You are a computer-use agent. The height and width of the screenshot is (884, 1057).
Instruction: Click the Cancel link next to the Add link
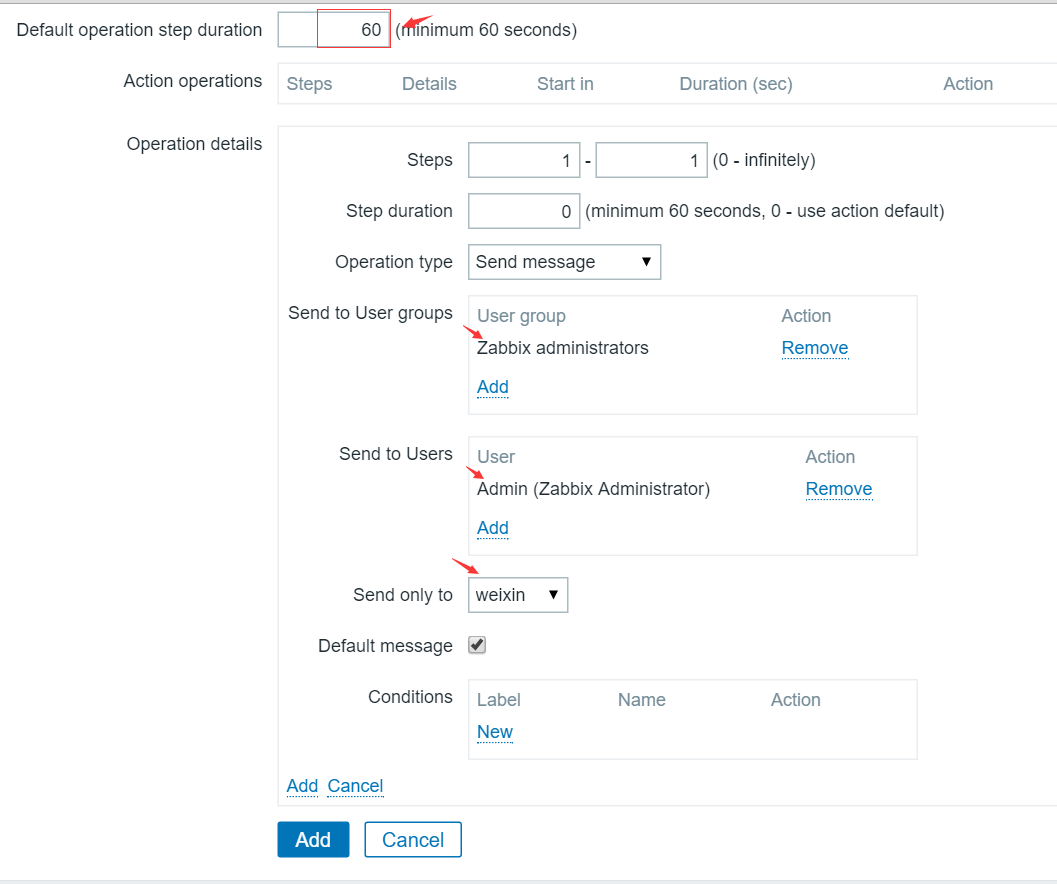(355, 786)
